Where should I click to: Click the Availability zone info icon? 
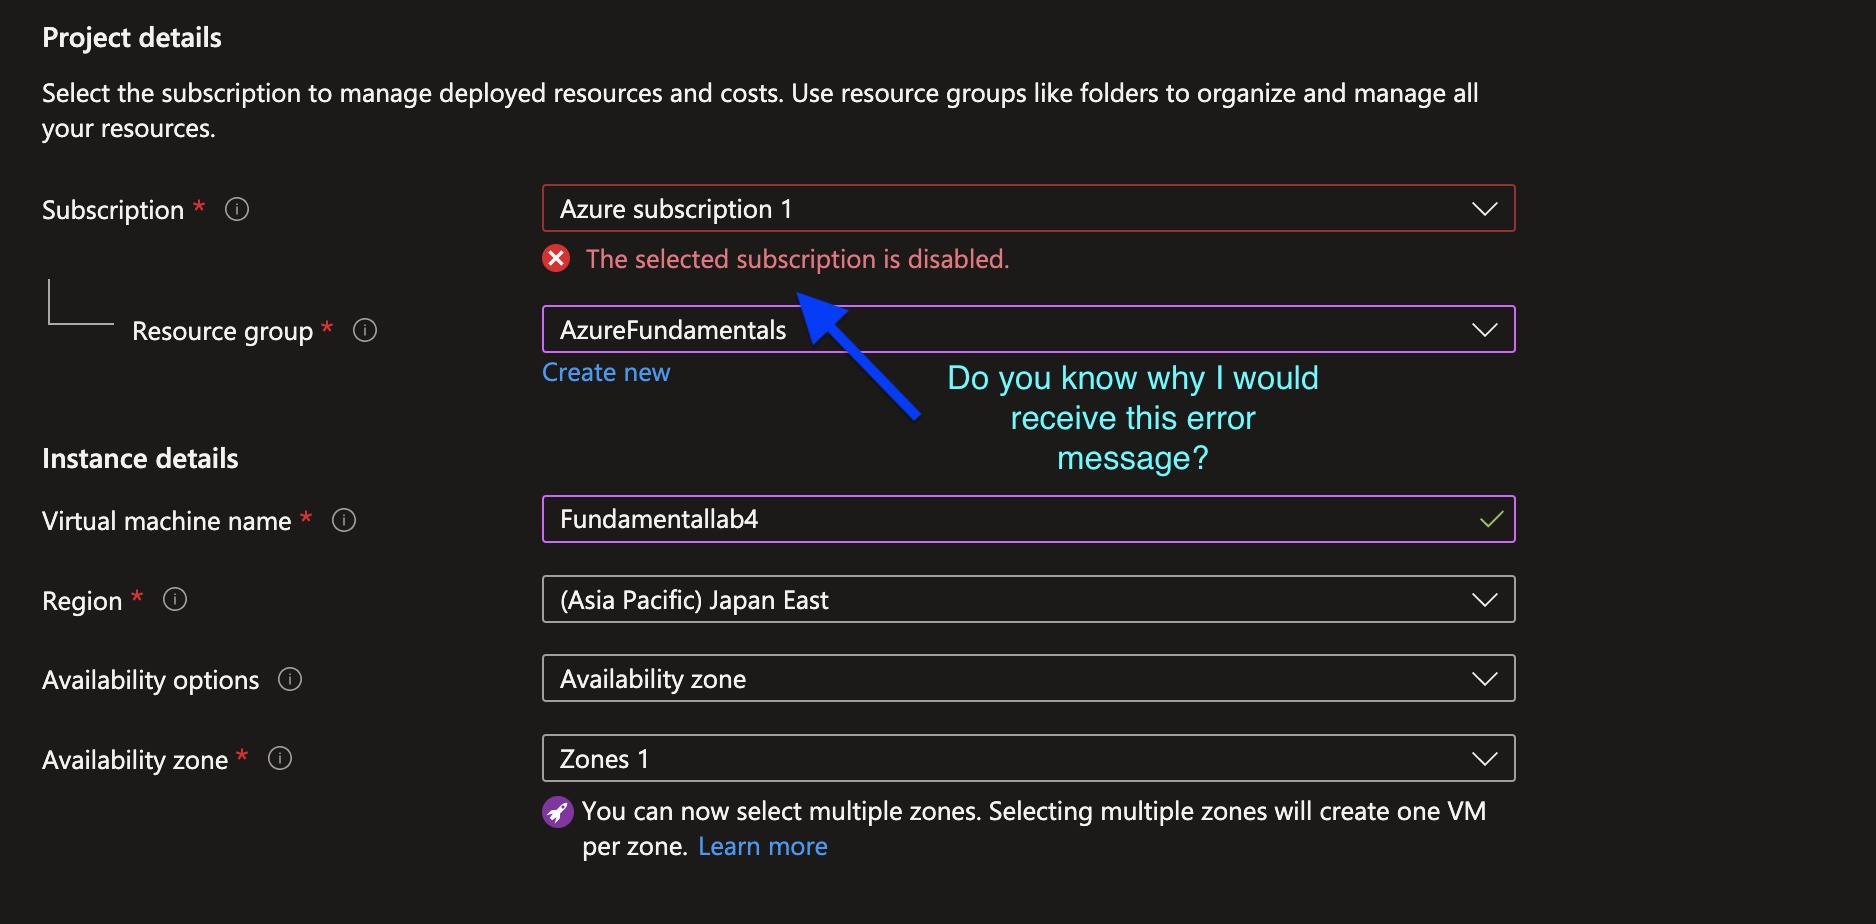(x=279, y=758)
